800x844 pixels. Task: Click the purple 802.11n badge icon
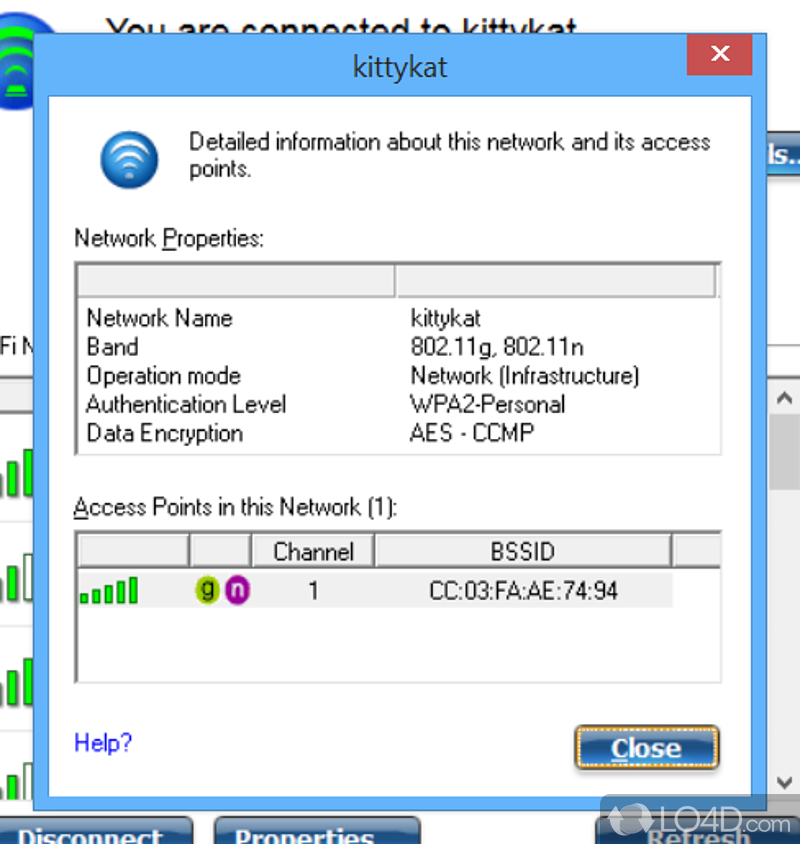tap(237, 590)
